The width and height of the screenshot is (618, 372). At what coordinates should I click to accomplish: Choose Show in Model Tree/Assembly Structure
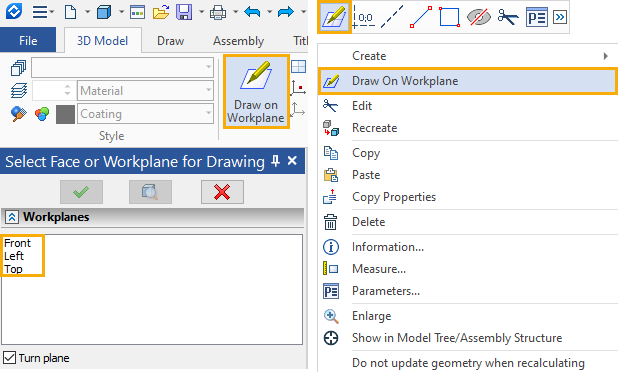coord(467,338)
